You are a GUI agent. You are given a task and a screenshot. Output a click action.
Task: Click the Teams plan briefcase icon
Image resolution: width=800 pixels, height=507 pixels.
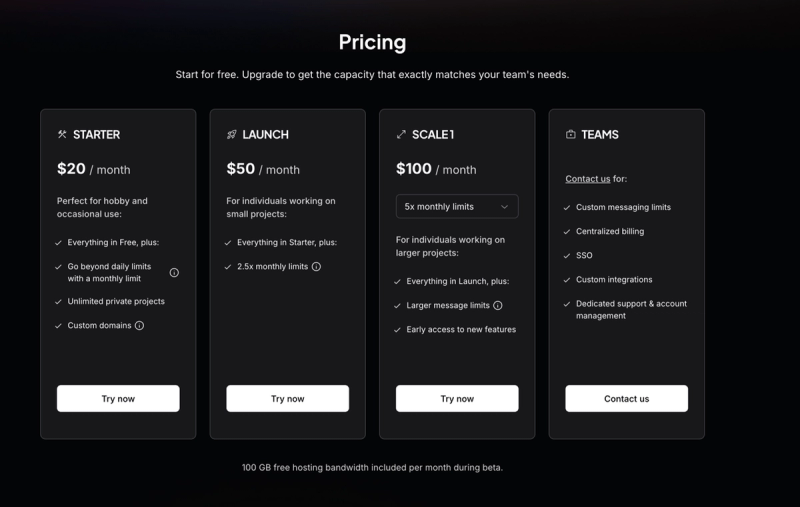pos(570,134)
